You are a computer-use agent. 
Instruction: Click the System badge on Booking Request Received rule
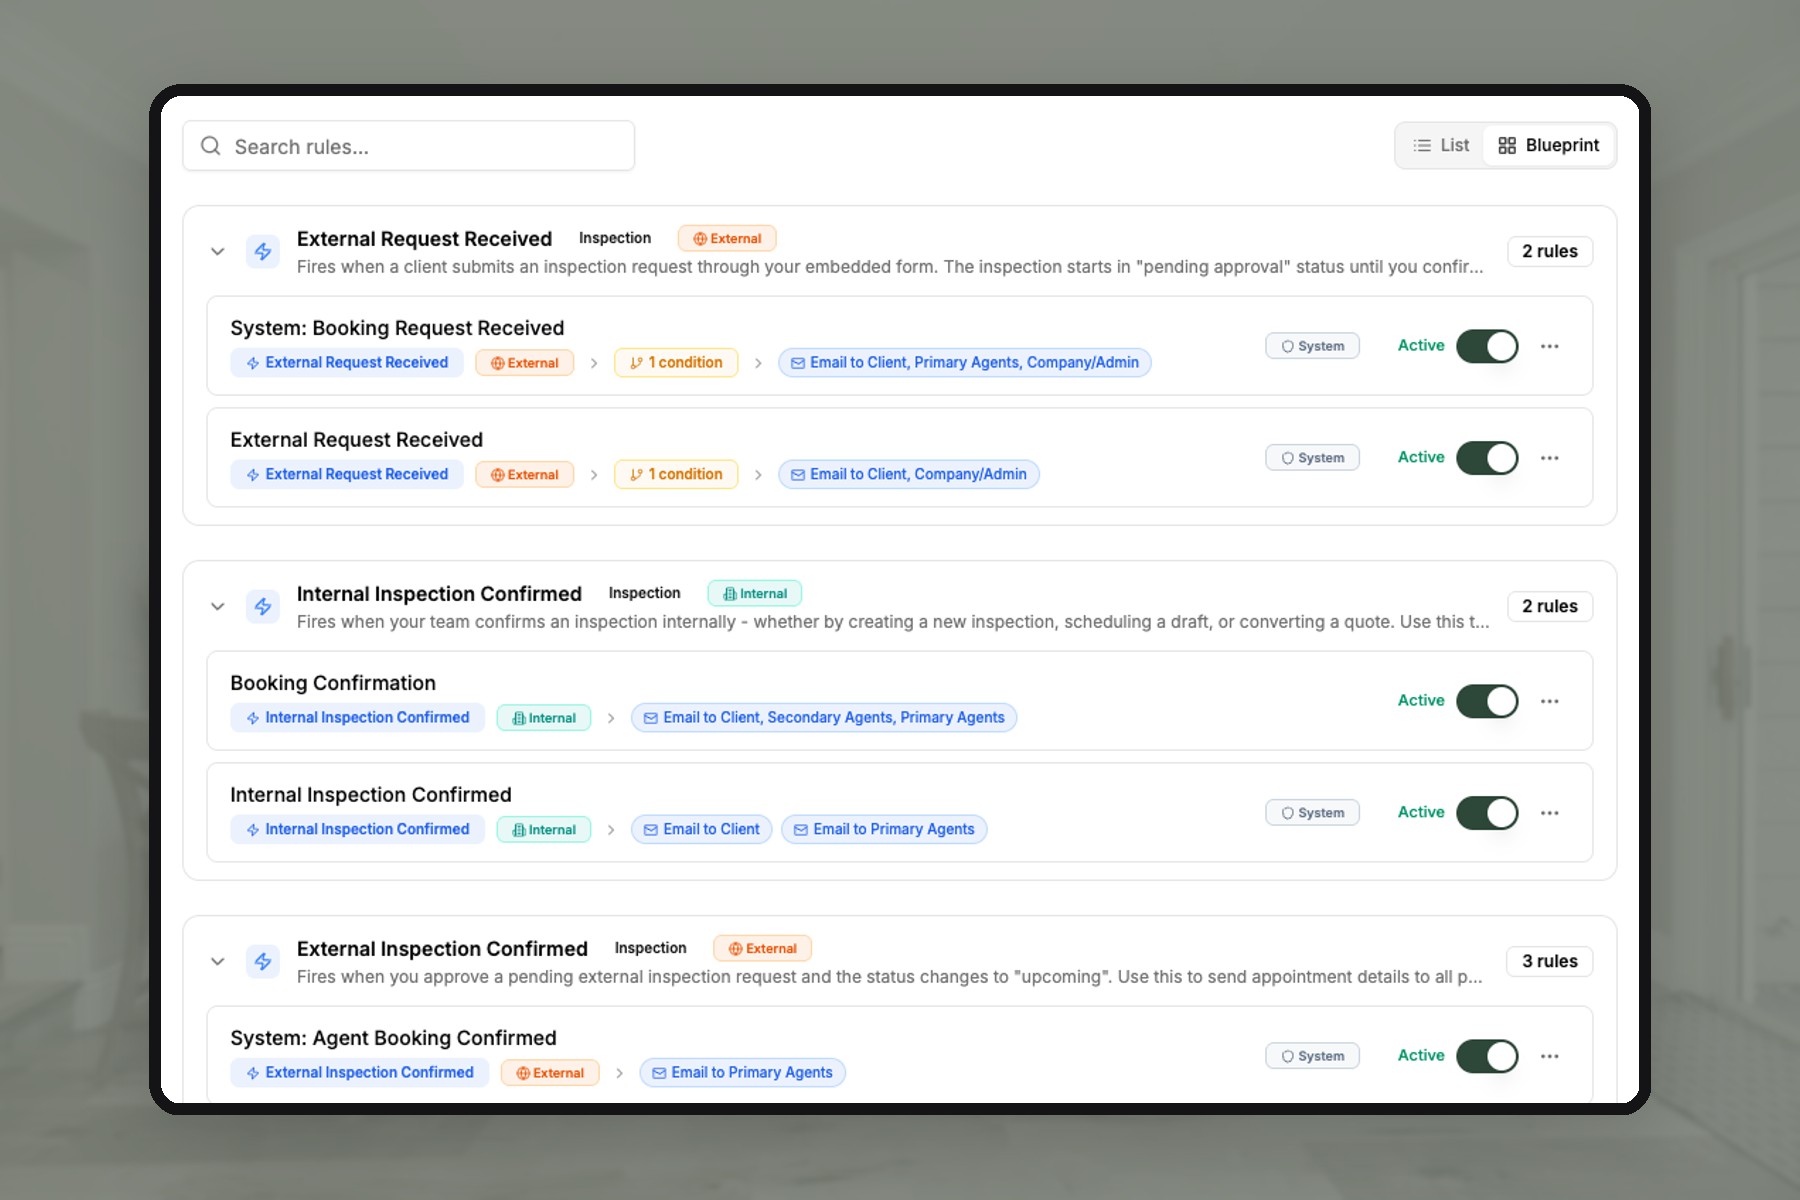click(x=1312, y=346)
